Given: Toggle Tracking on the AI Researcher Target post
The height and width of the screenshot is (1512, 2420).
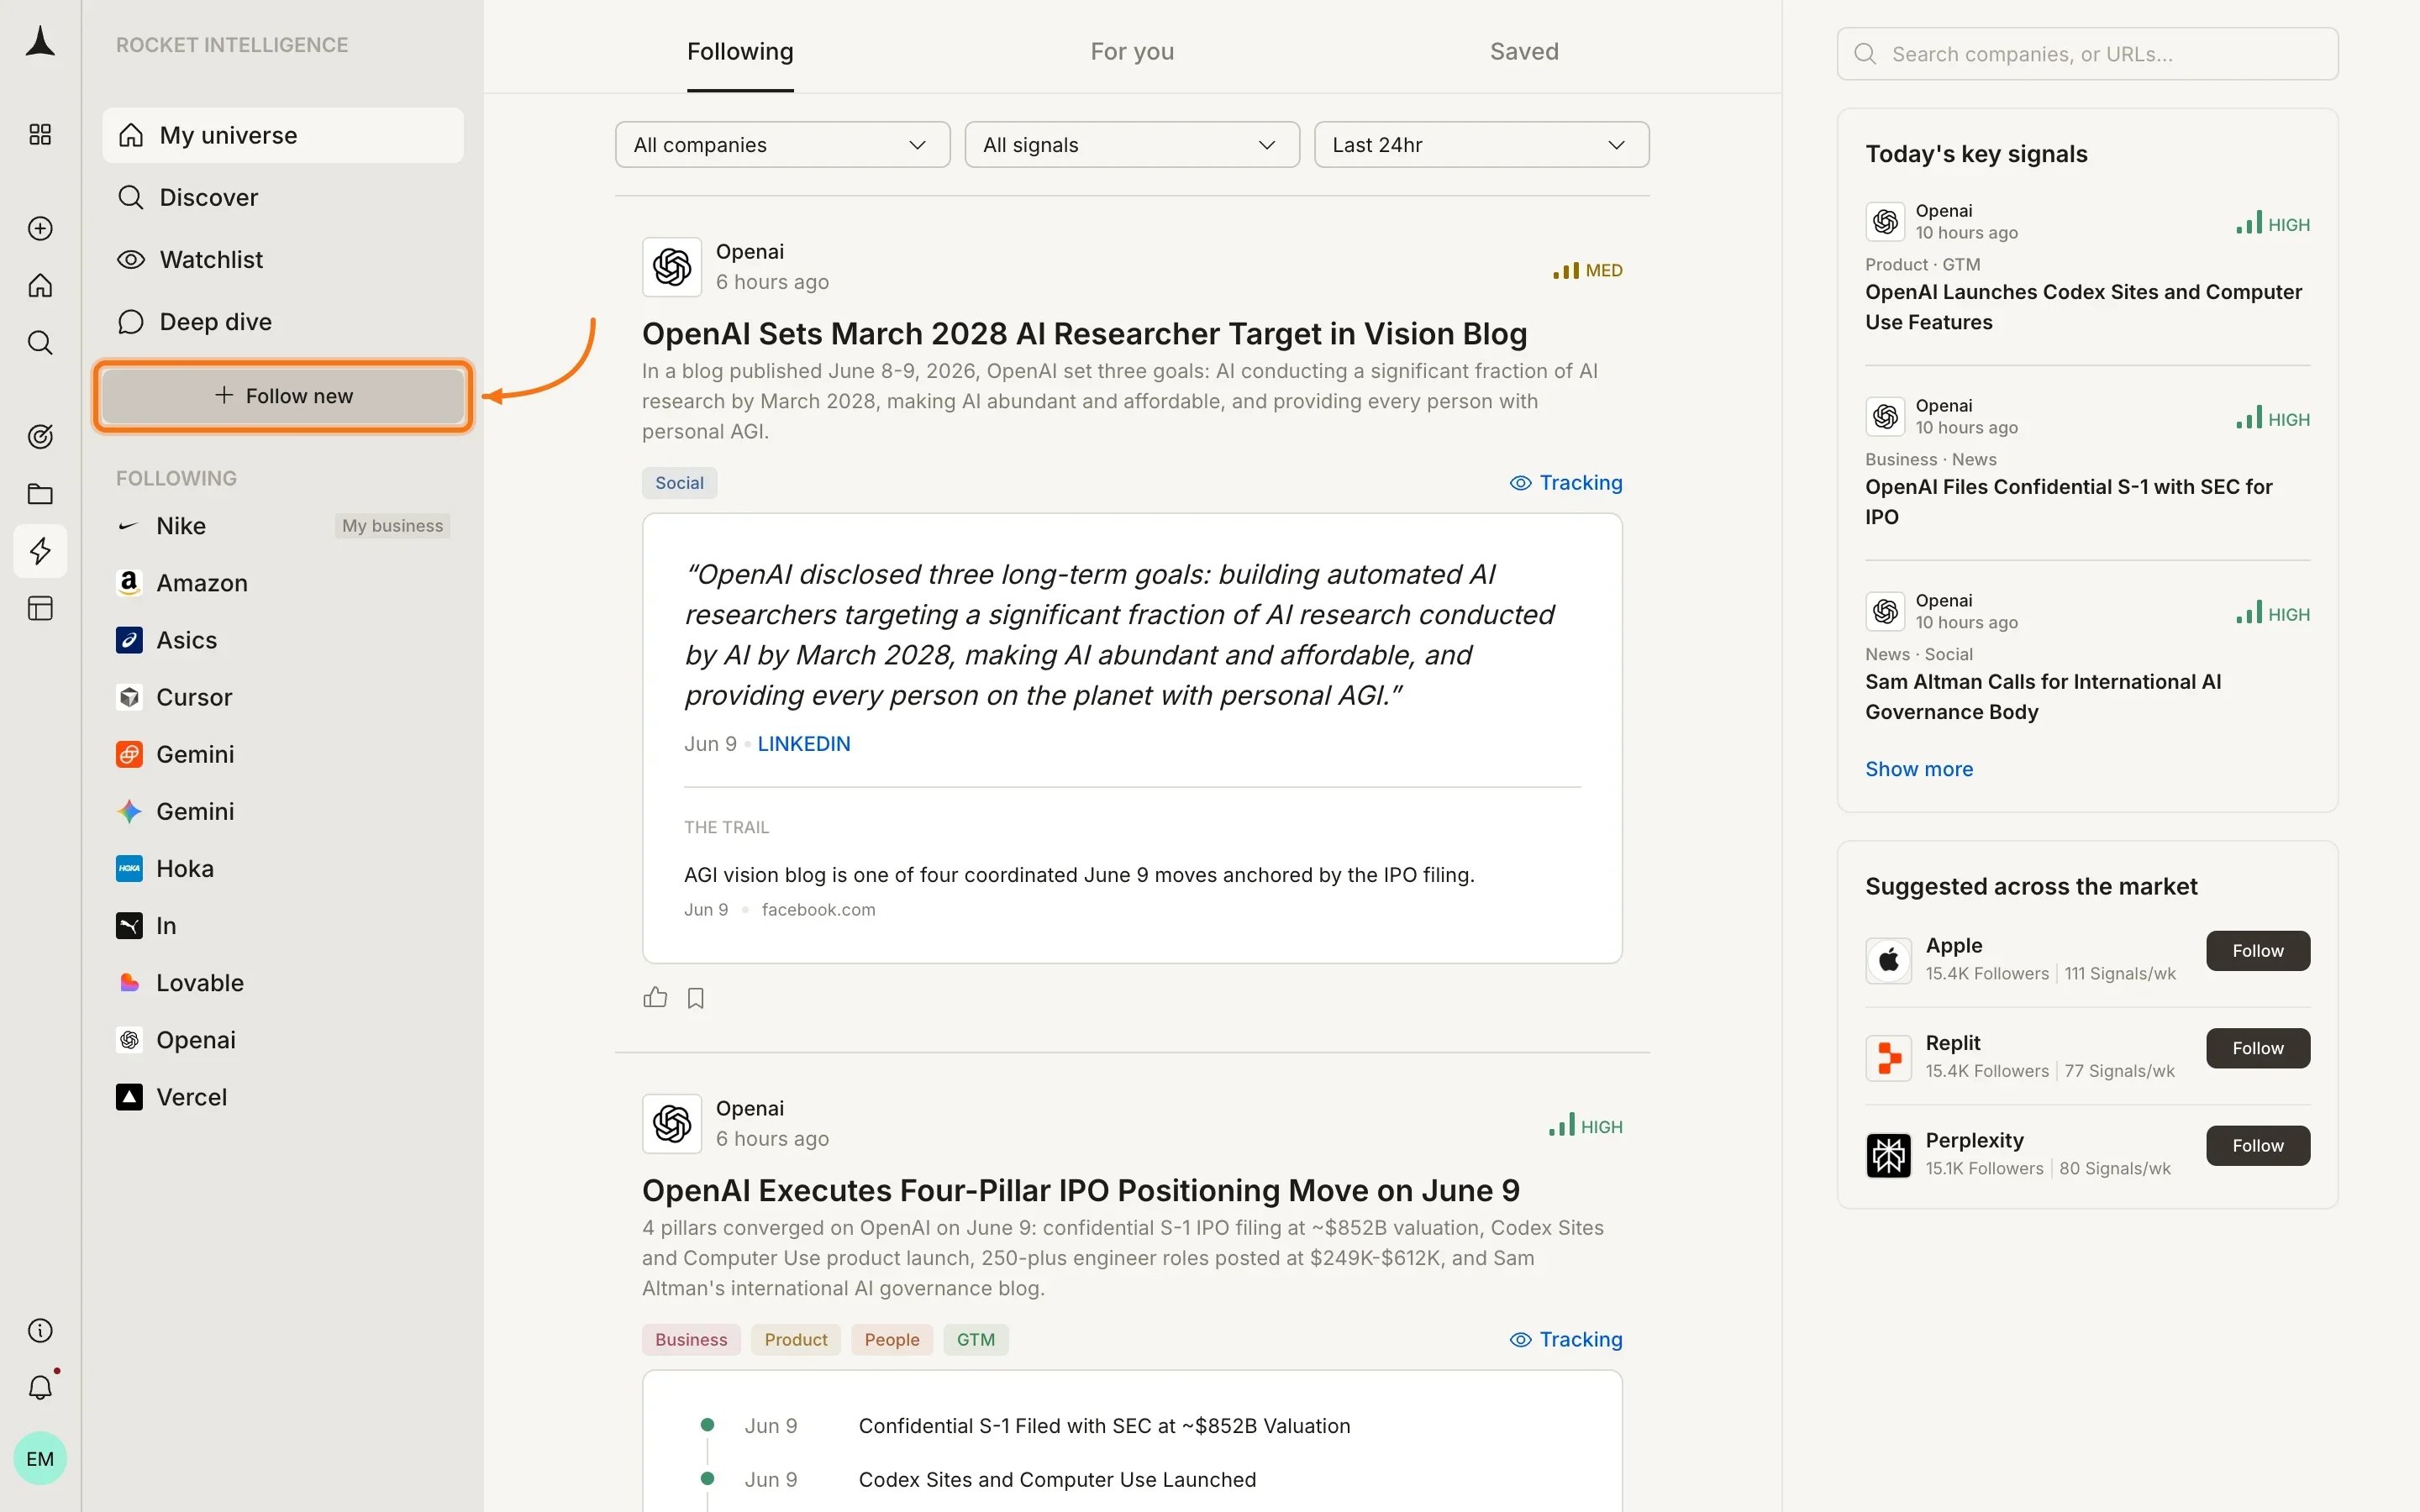Looking at the screenshot, I should click(1565, 483).
